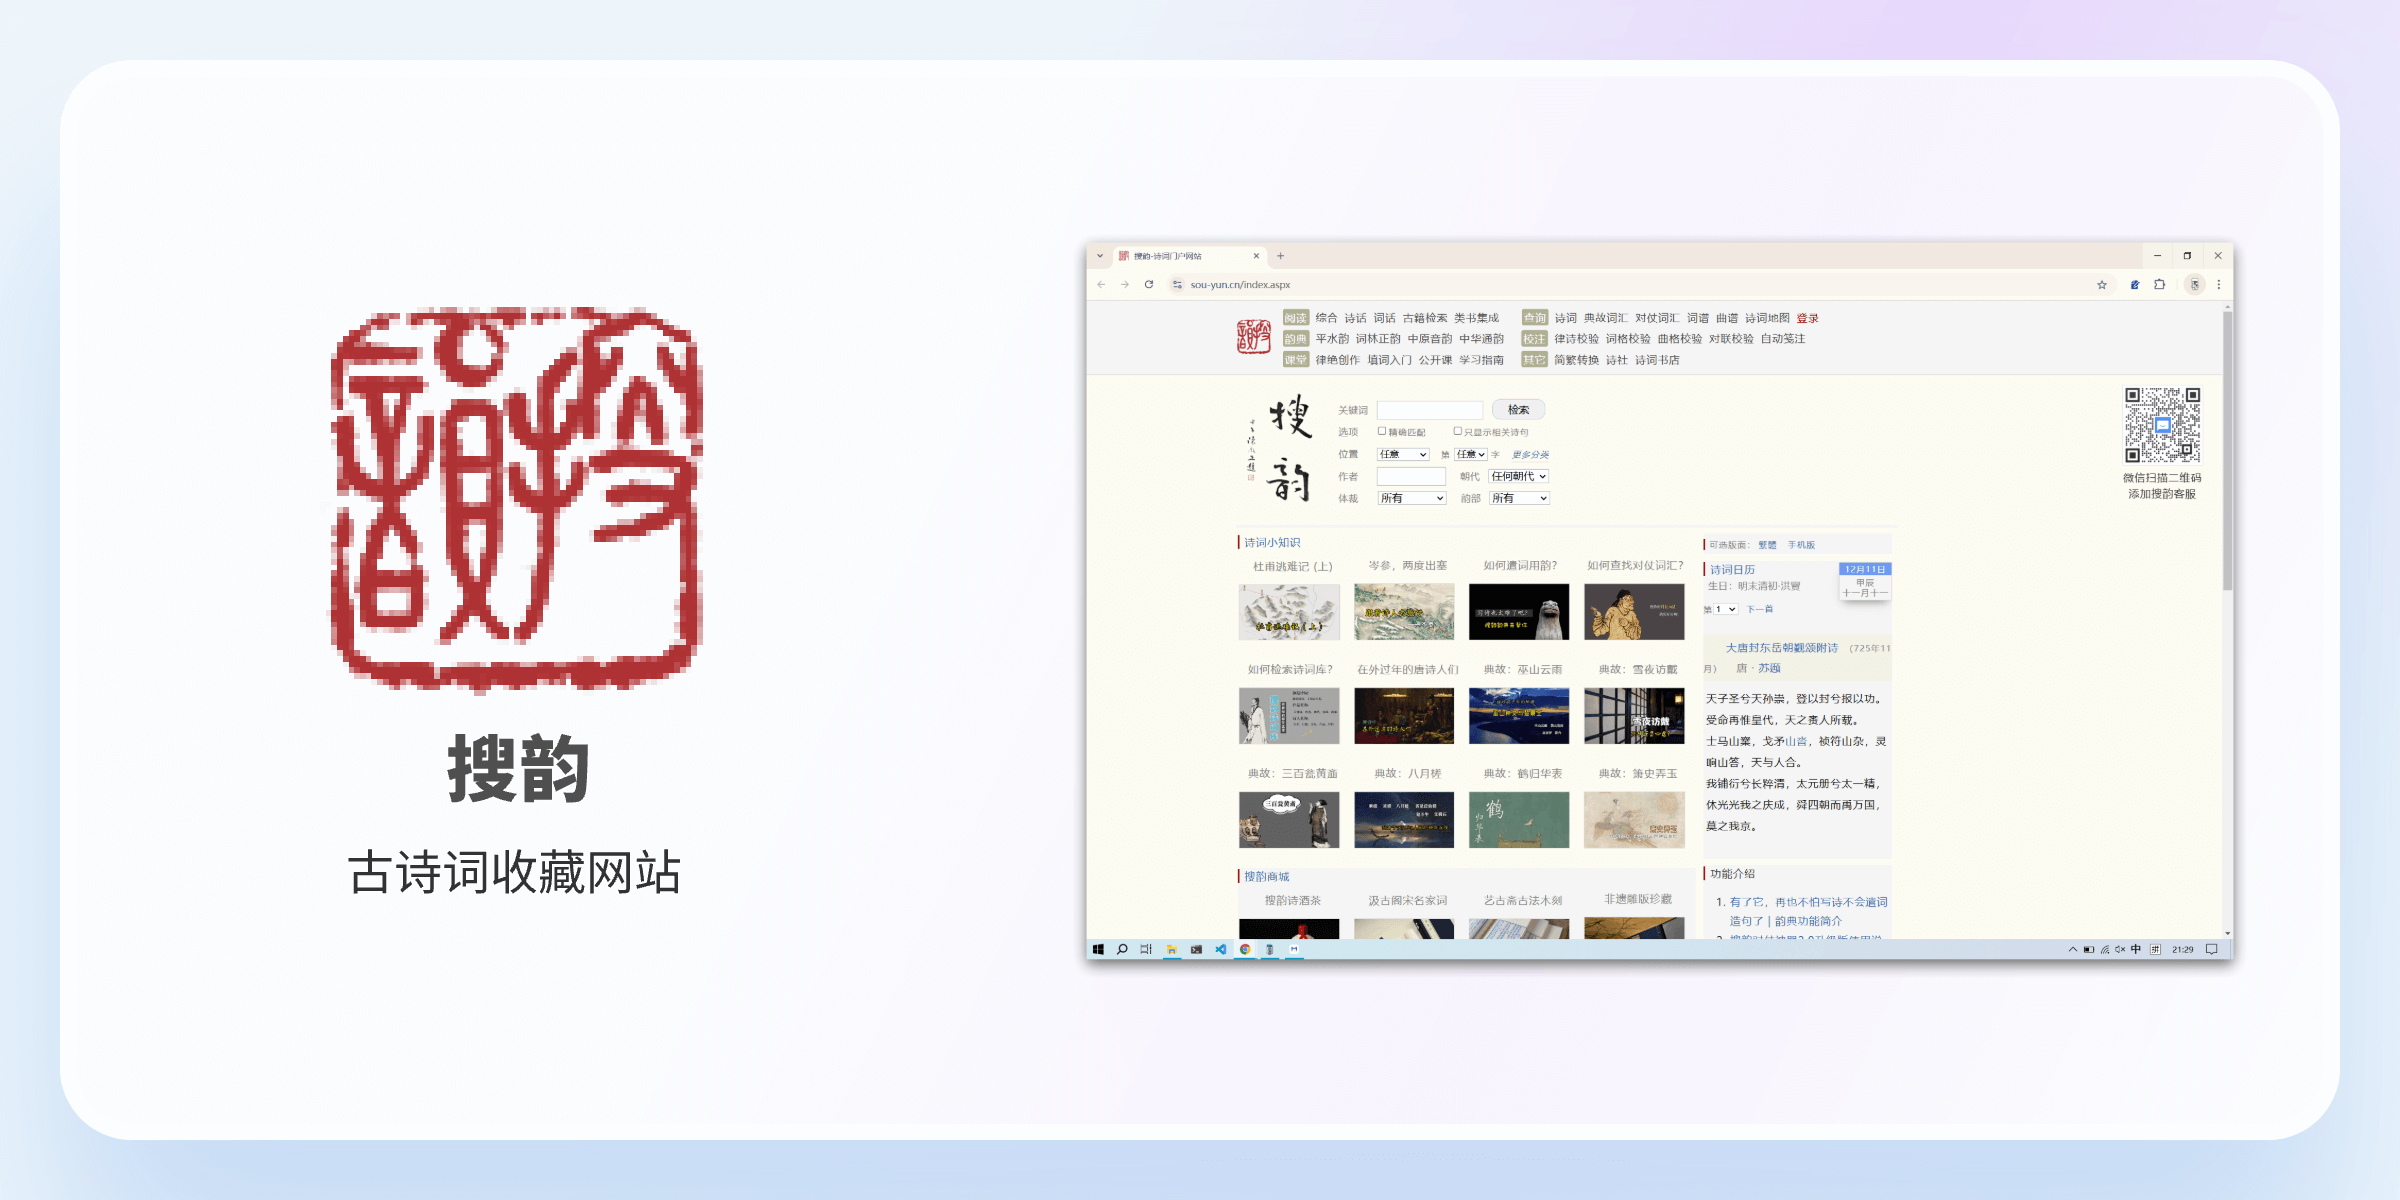Open the 典故：巫山云雨 thumbnail

[x=1519, y=716]
